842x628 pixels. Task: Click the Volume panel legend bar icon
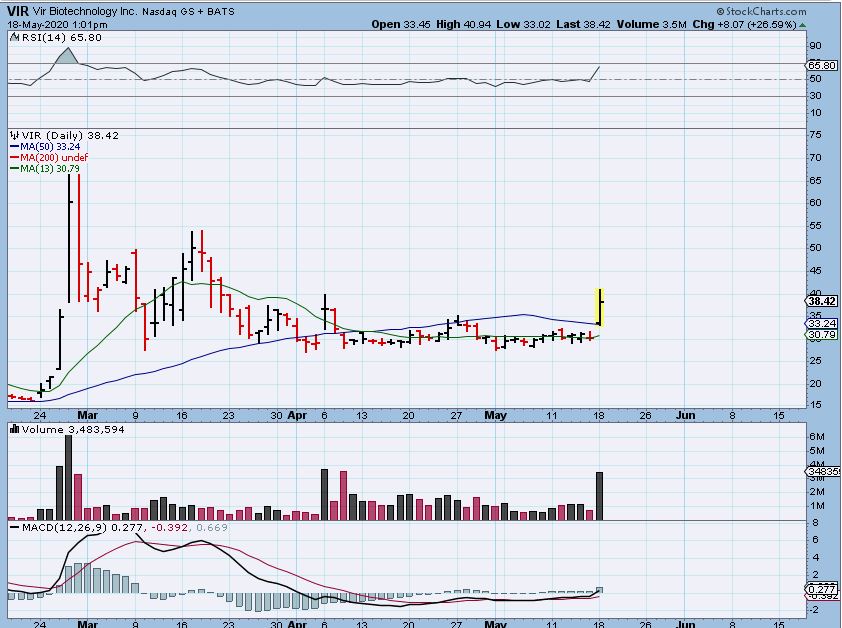15,429
